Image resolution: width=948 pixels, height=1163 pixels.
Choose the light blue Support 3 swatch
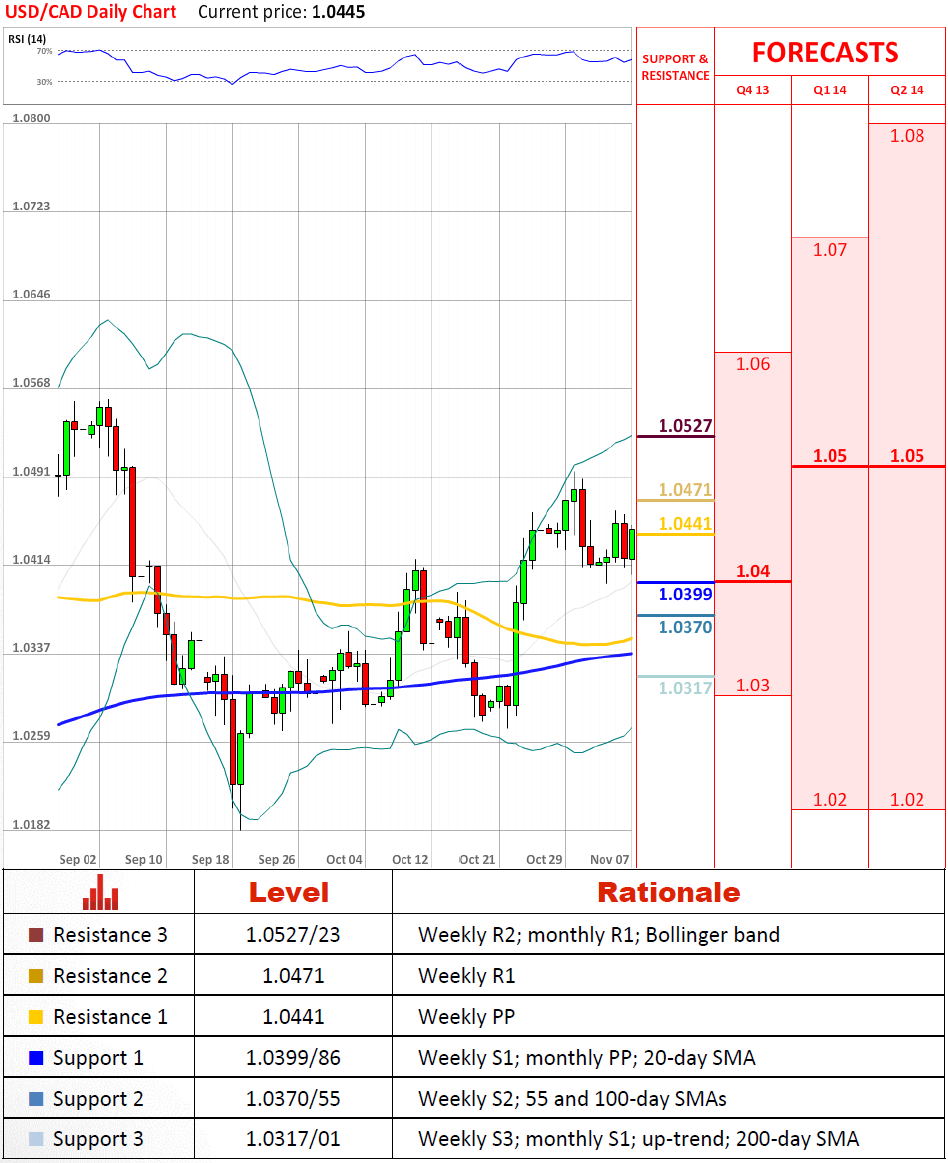(37, 1140)
